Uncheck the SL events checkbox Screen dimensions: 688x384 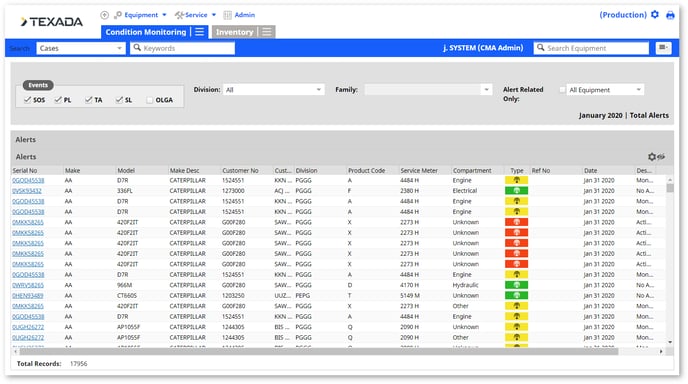click(119, 100)
